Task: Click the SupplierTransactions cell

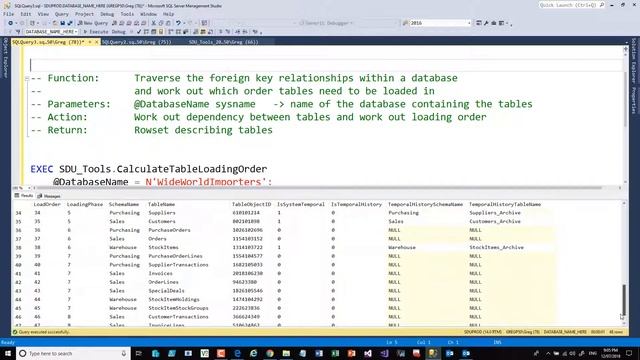Action: tap(178, 265)
